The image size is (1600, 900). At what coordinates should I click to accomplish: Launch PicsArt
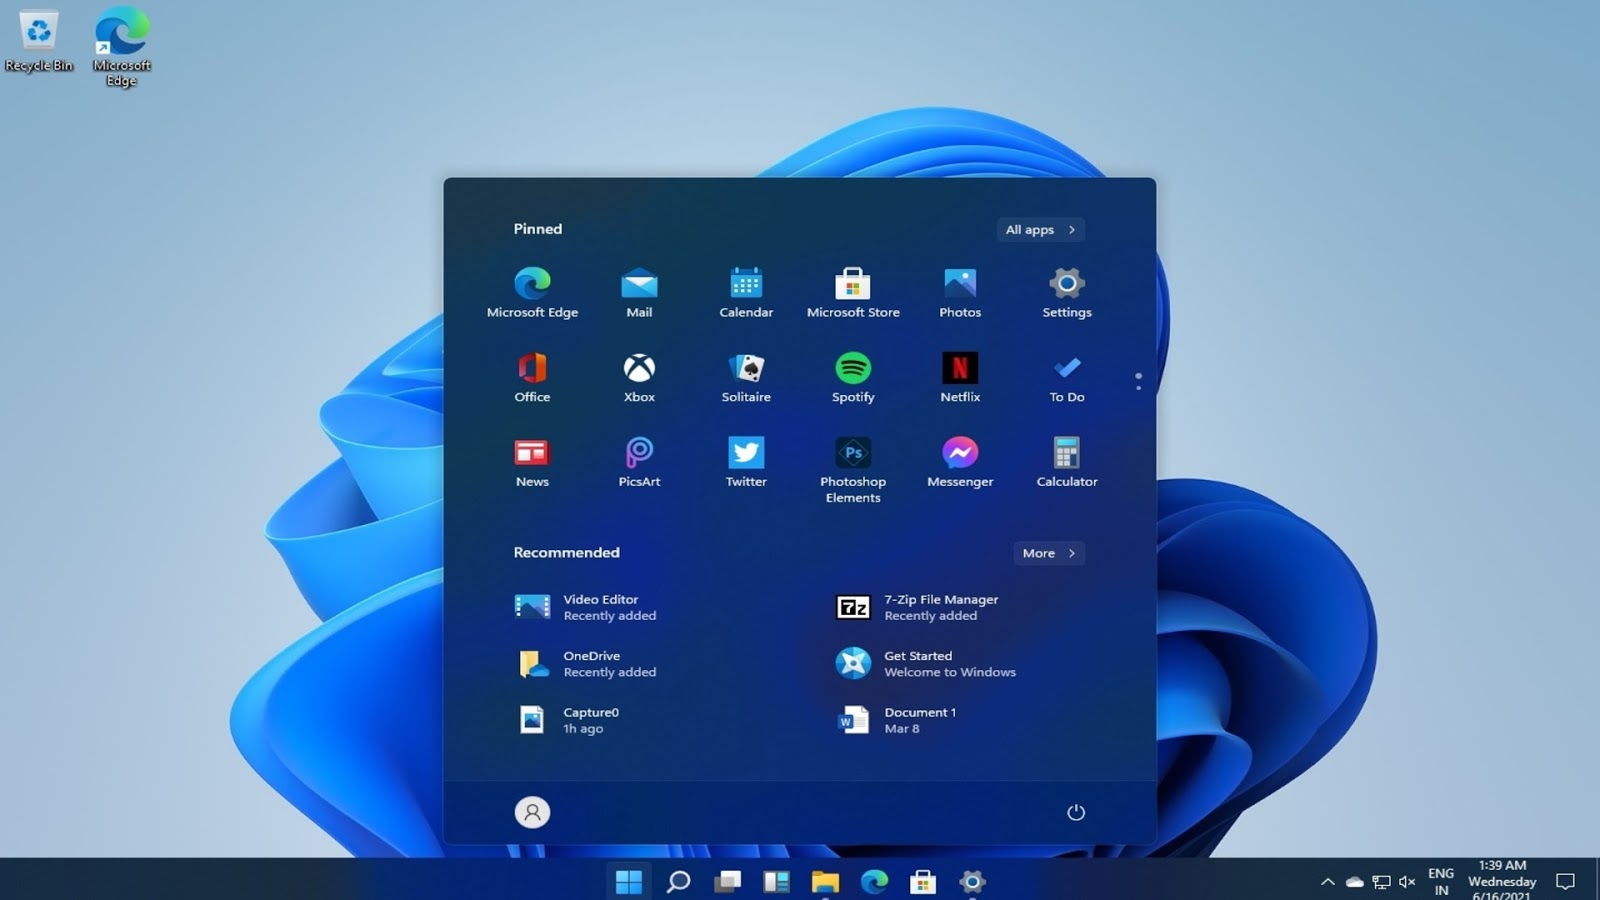coord(638,455)
